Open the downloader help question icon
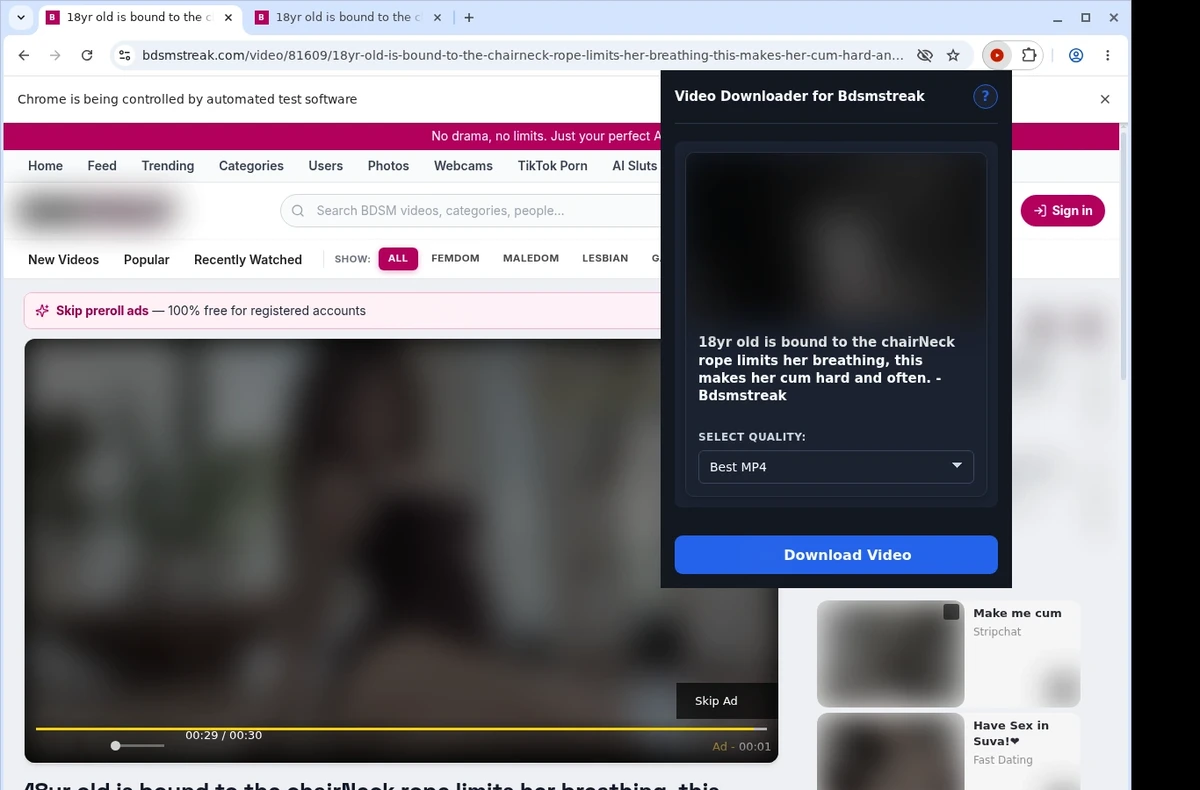This screenshot has height=790, width=1200. (x=985, y=96)
